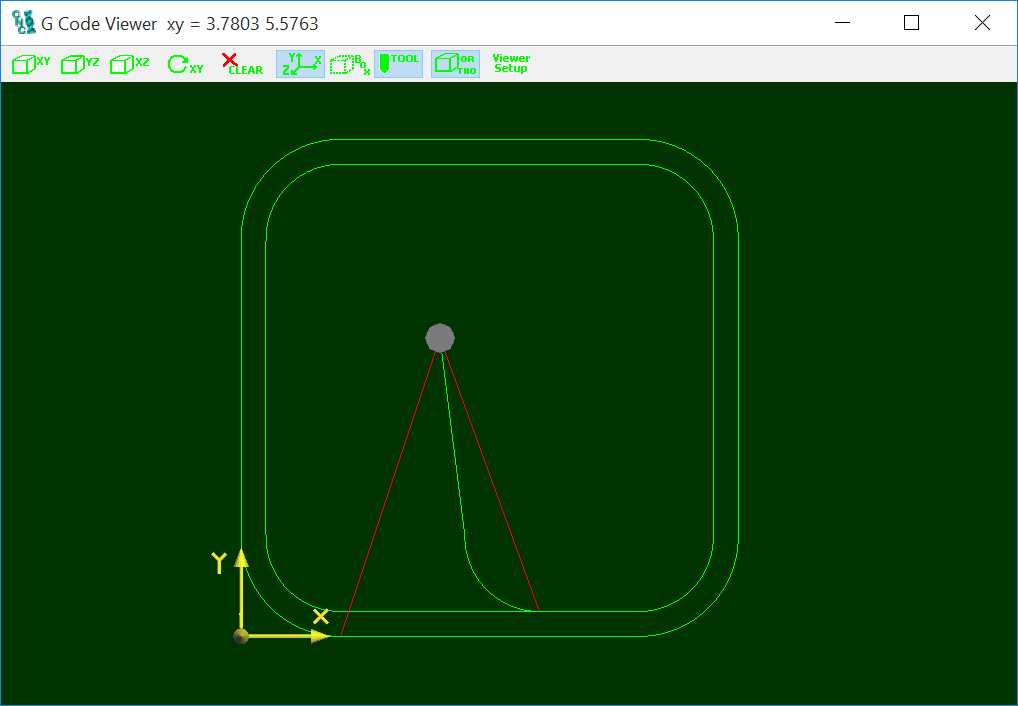Switch to the XY plane view
The height and width of the screenshot is (706, 1018).
coord(31,64)
